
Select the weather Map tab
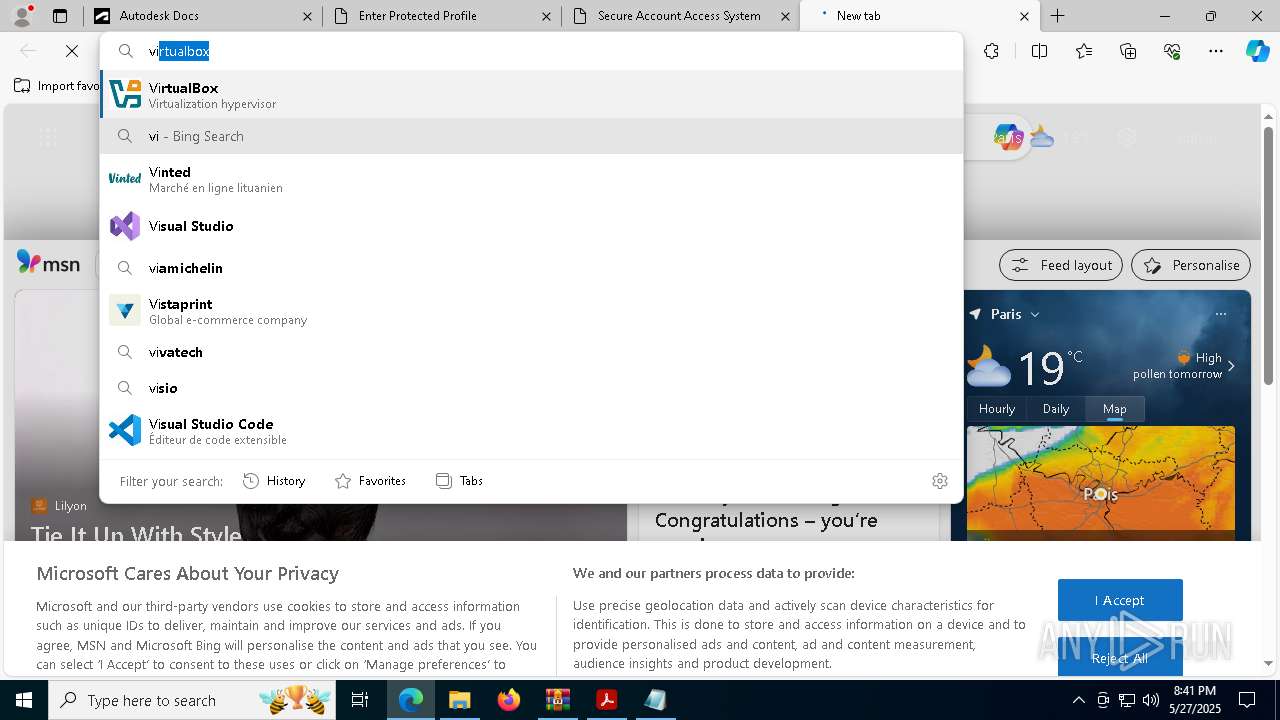[x=1115, y=409]
